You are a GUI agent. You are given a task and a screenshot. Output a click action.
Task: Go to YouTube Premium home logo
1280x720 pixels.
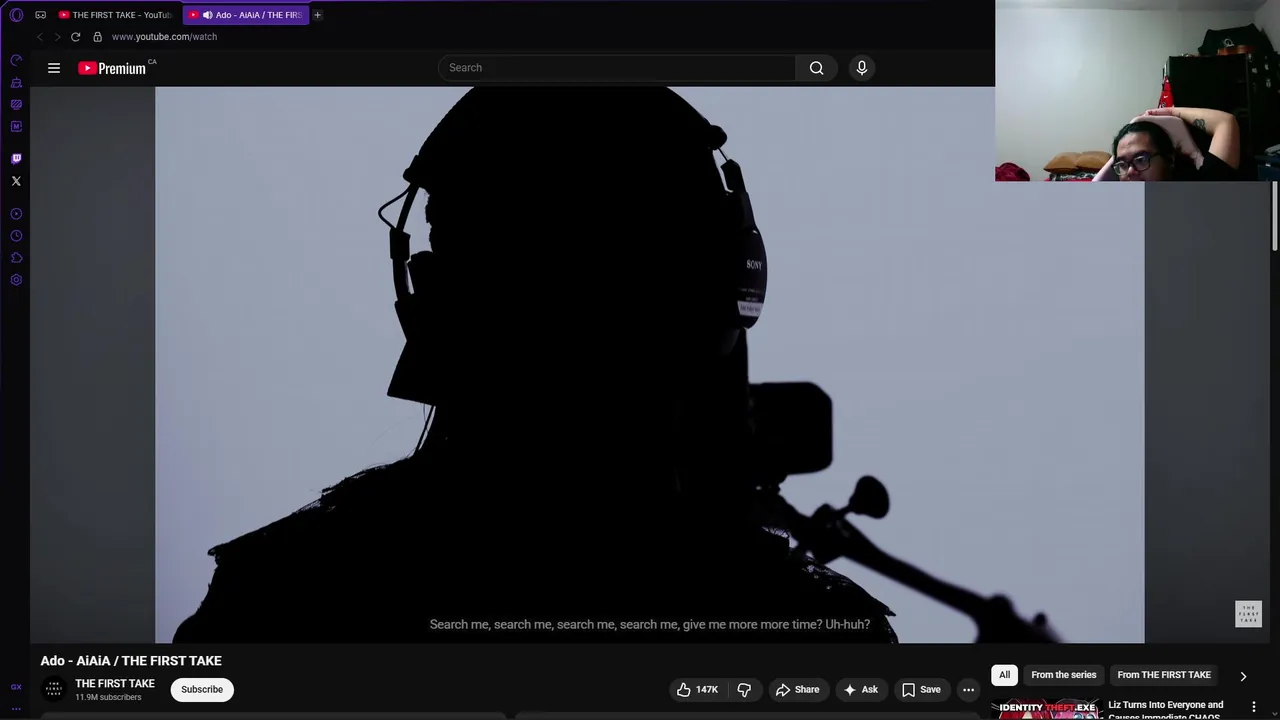point(112,68)
